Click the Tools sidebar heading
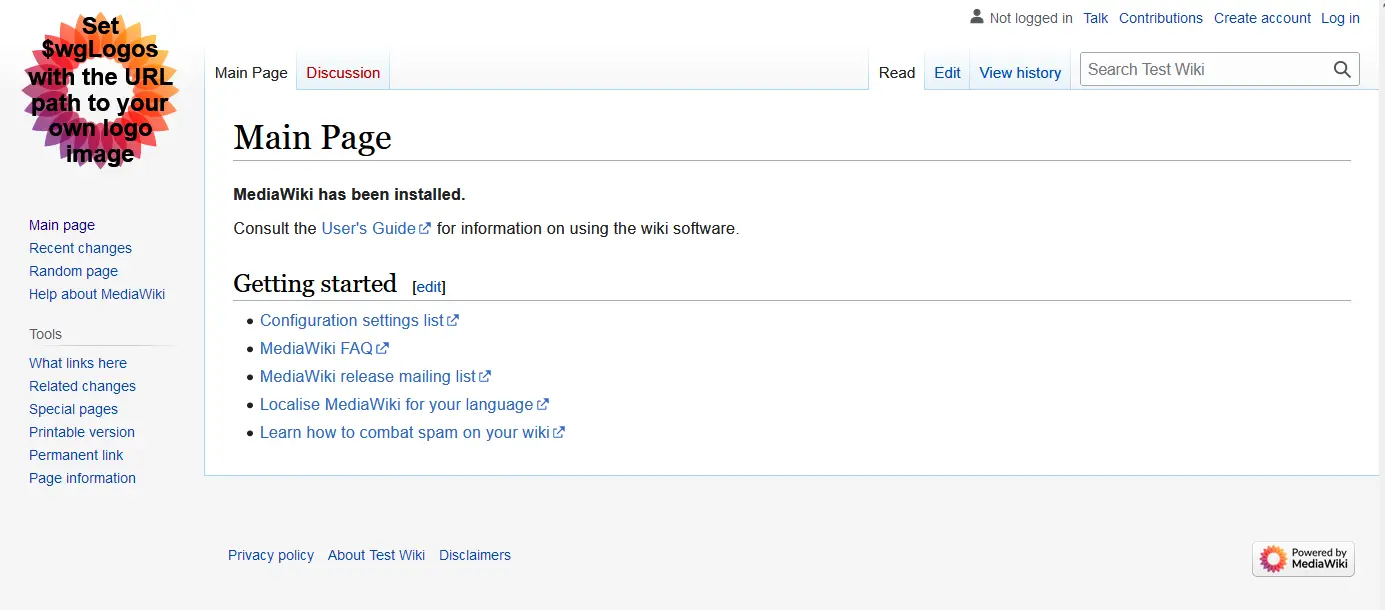Viewport: 1385px width, 610px height. coord(46,334)
